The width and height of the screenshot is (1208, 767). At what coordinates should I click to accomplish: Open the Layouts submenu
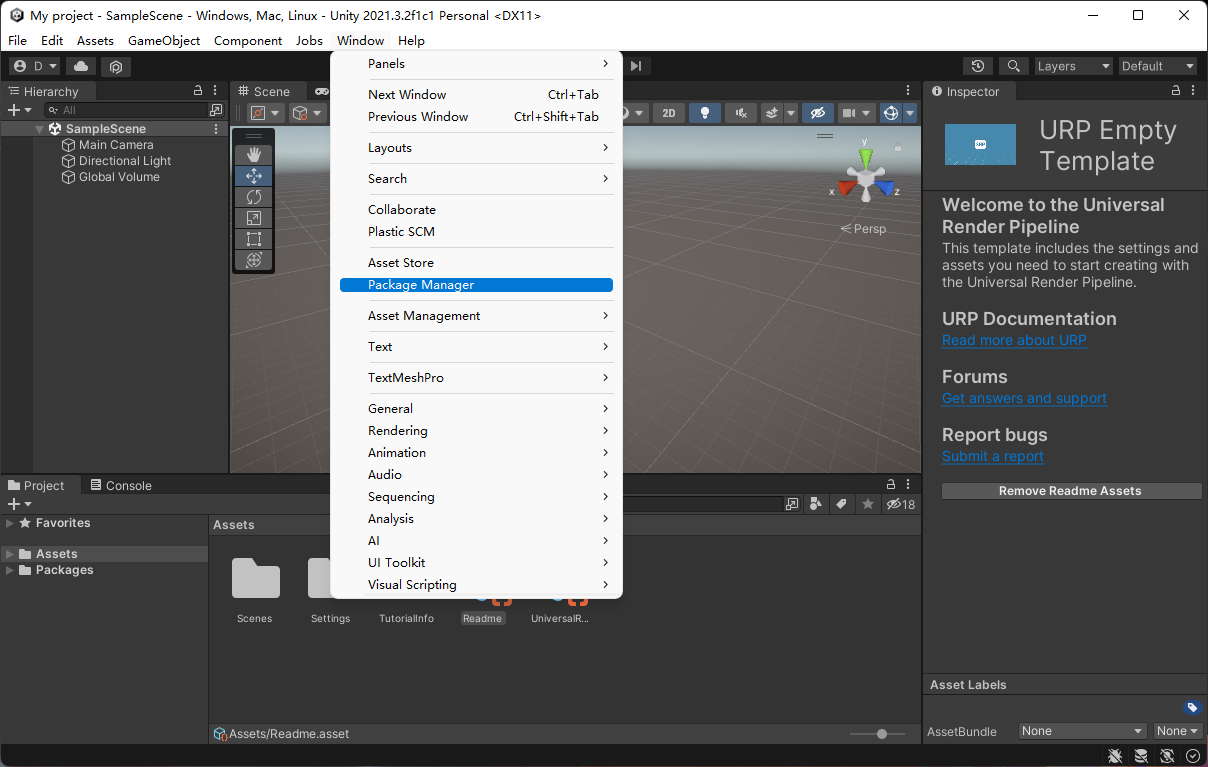pos(476,148)
